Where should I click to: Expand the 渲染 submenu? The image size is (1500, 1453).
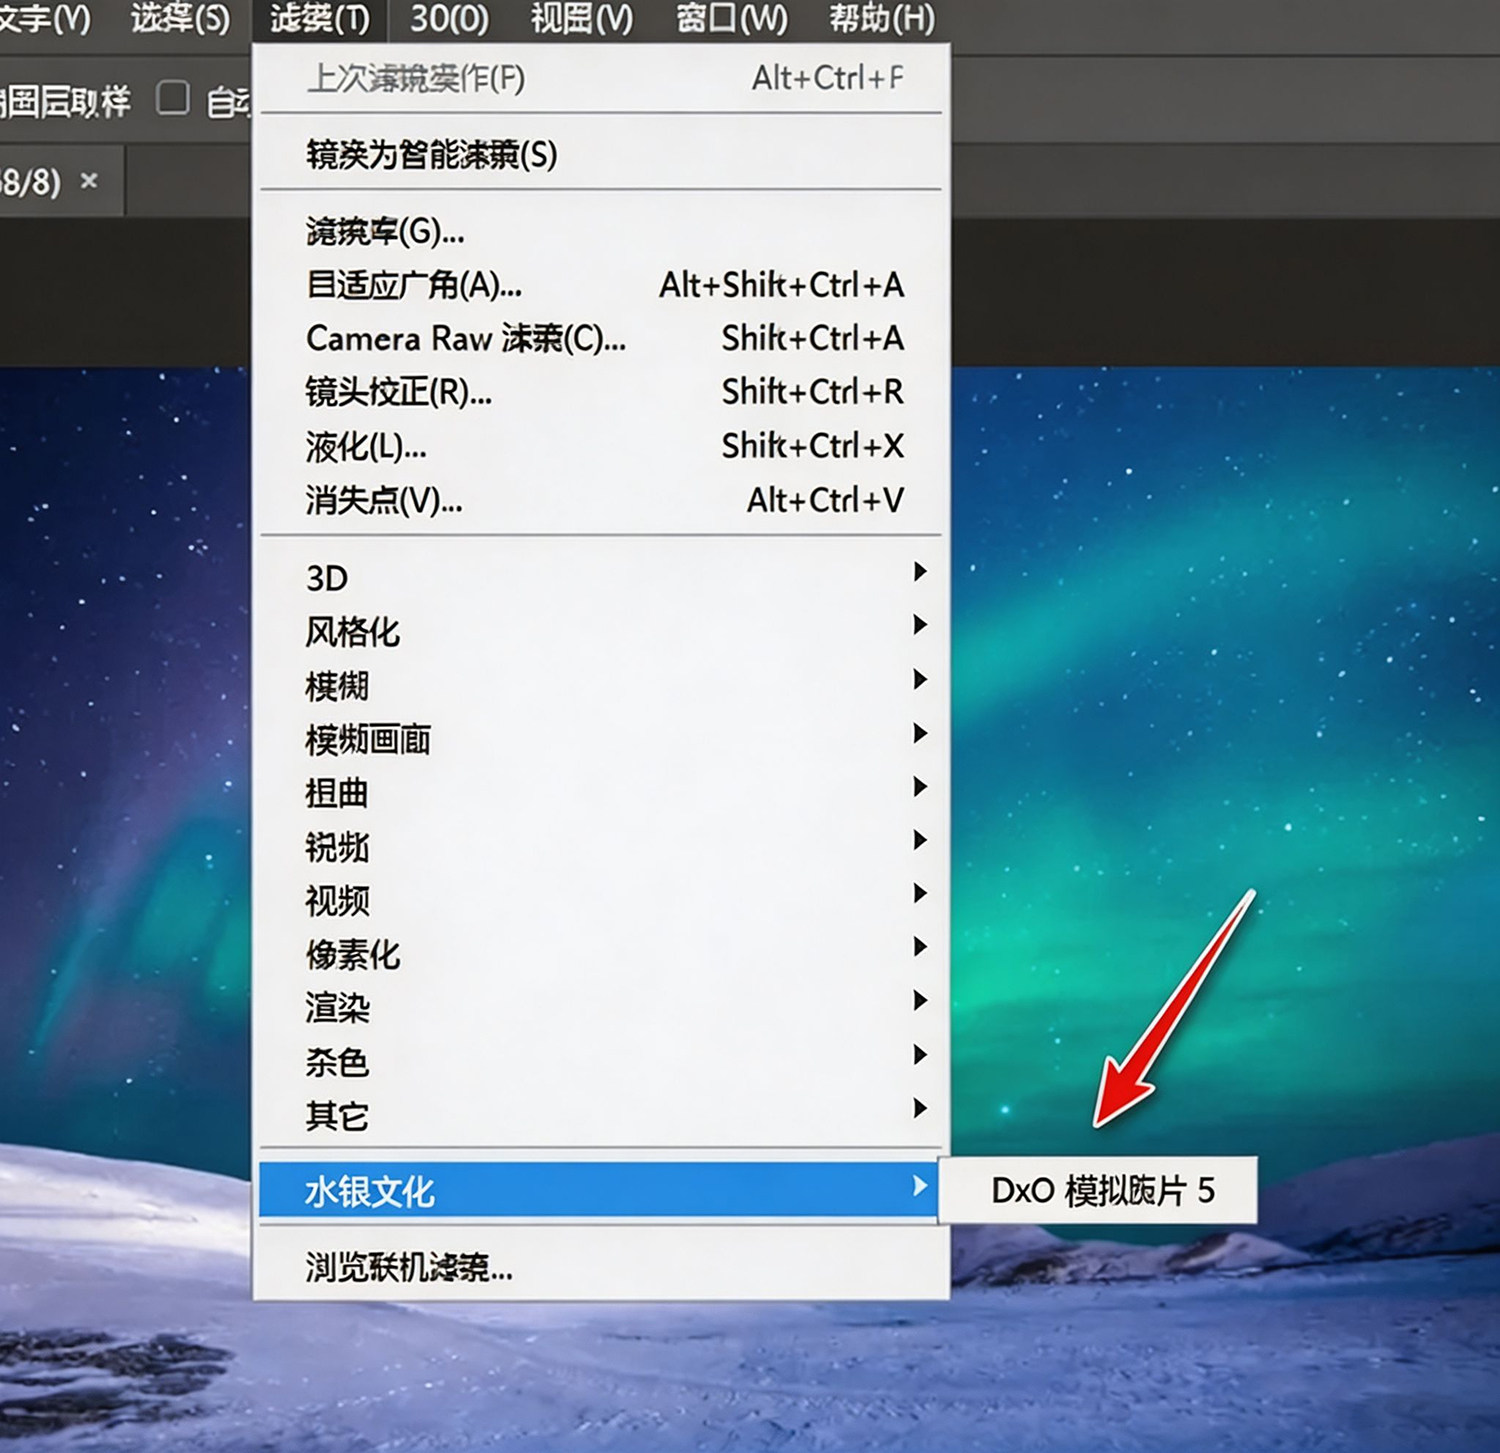click(600, 1007)
